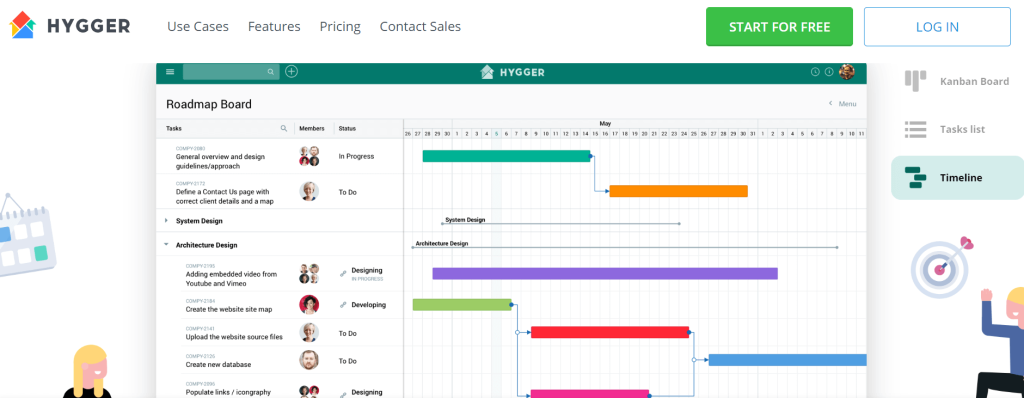The height and width of the screenshot is (398, 1024).
Task: Click the member avatar for Create new database
Action: [x=310, y=360]
